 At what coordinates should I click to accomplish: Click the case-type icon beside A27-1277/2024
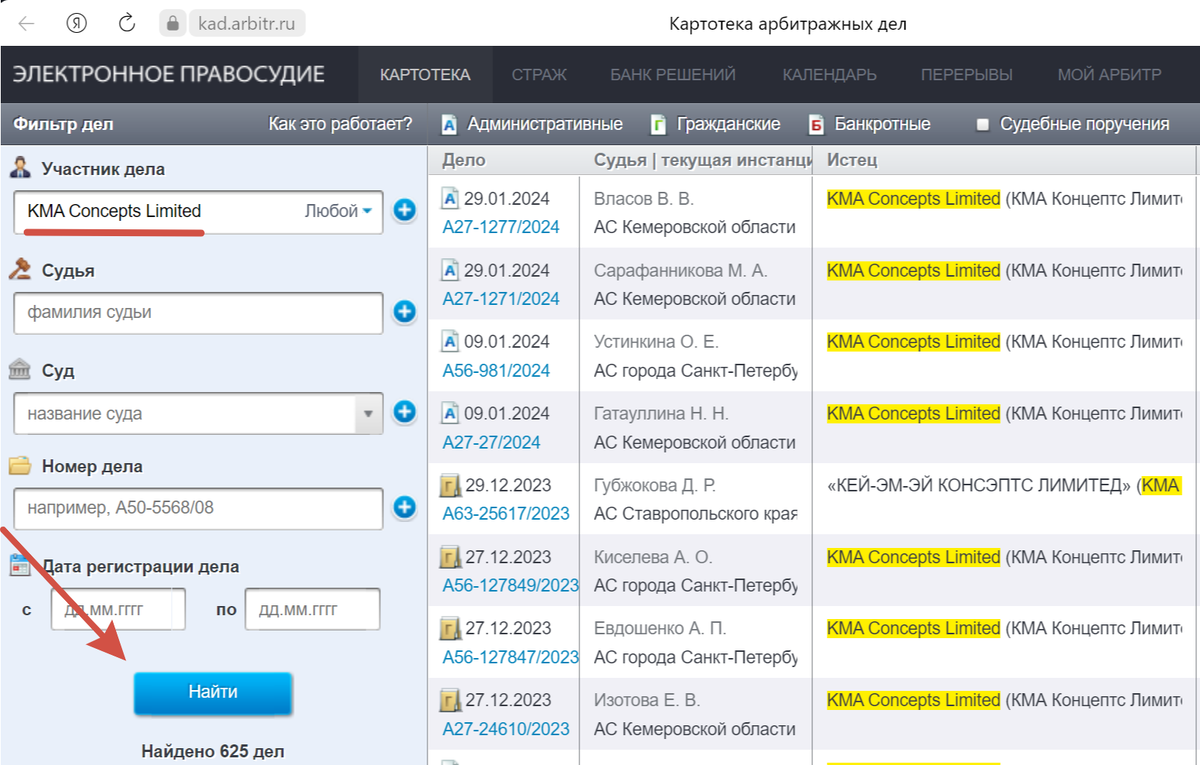click(450, 198)
